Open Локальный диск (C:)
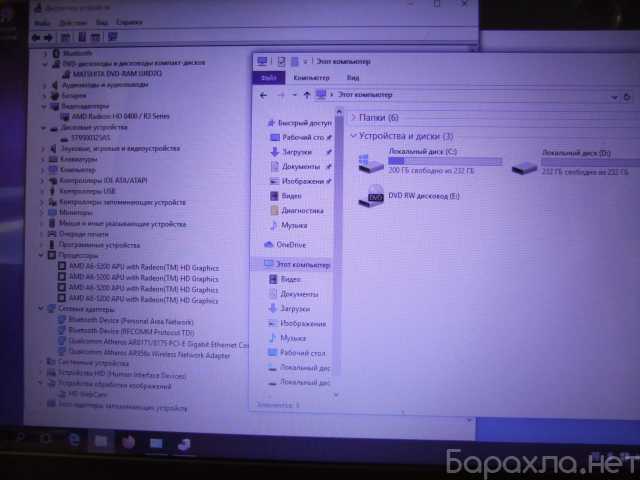The height and width of the screenshot is (480, 640). [x=430, y=162]
